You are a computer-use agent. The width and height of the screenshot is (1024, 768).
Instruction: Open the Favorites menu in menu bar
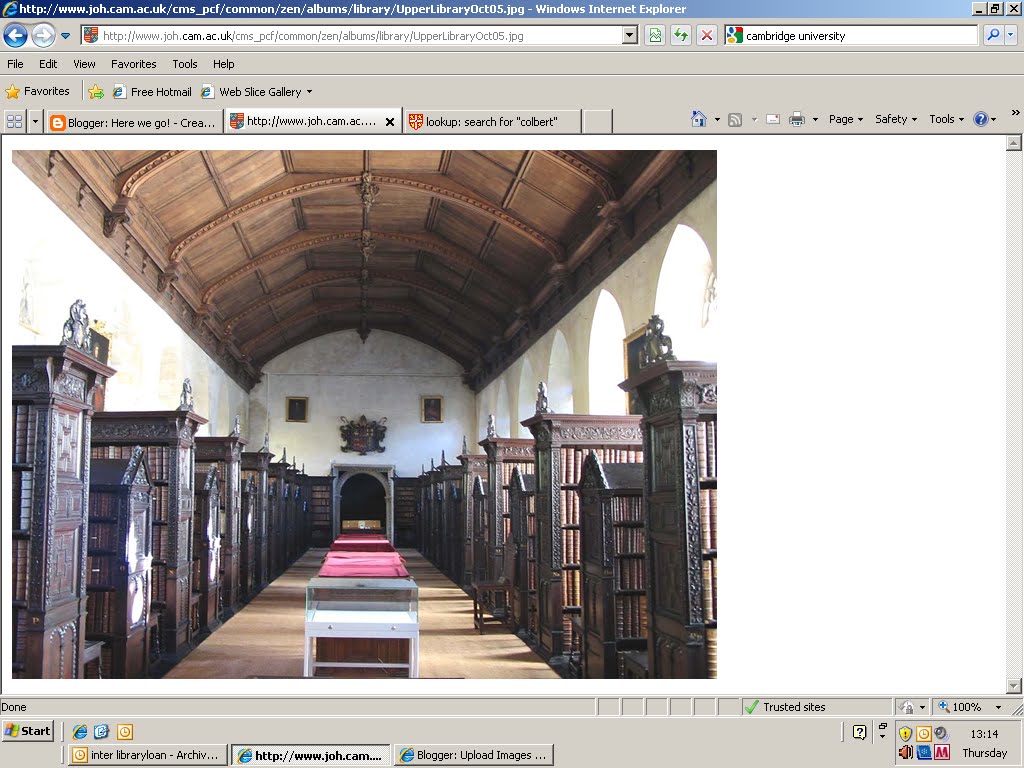coord(133,64)
